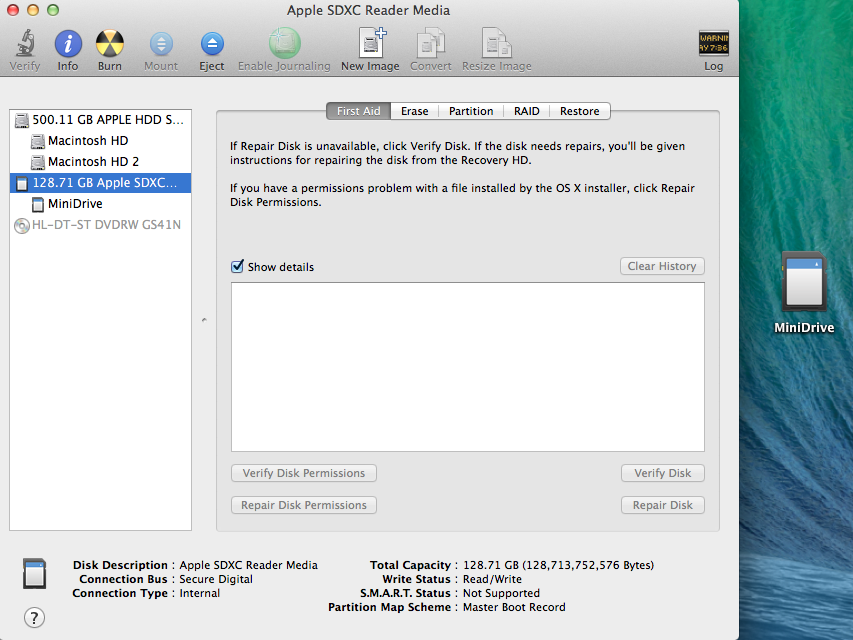Select the MiniDrive icon on the desktop
Viewport: 853px width, 640px height.
point(804,281)
